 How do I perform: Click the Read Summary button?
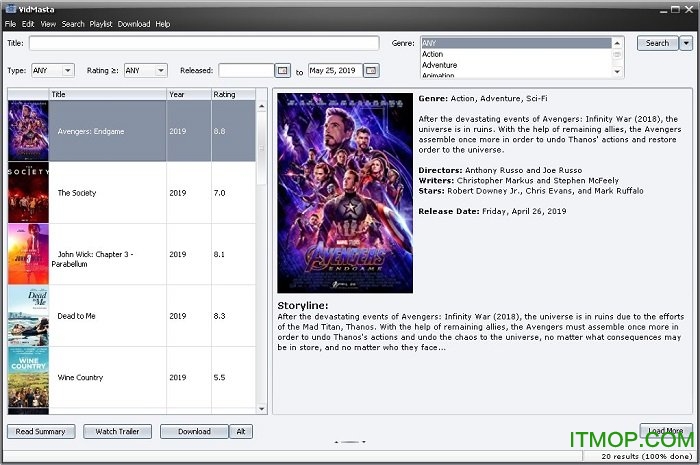(x=41, y=432)
